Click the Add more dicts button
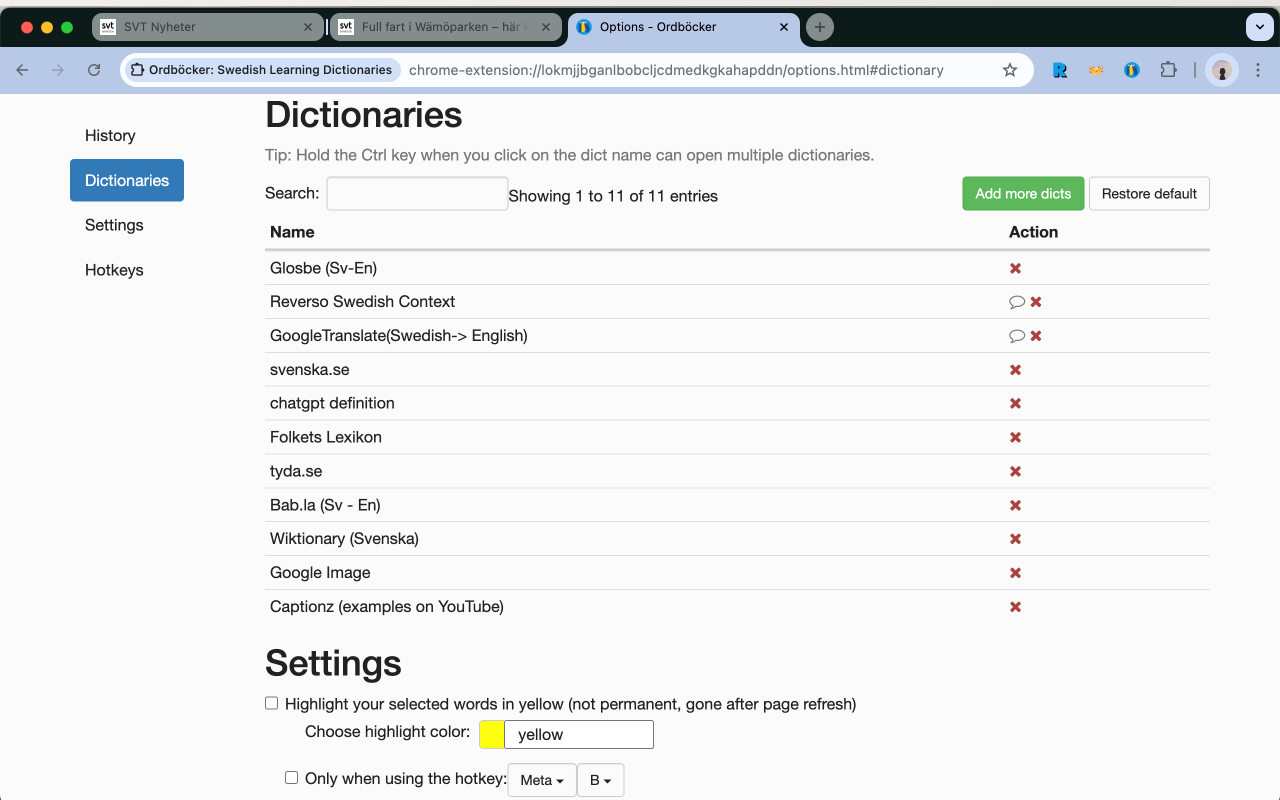The image size is (1280, 800). [x=1023, y=194]
